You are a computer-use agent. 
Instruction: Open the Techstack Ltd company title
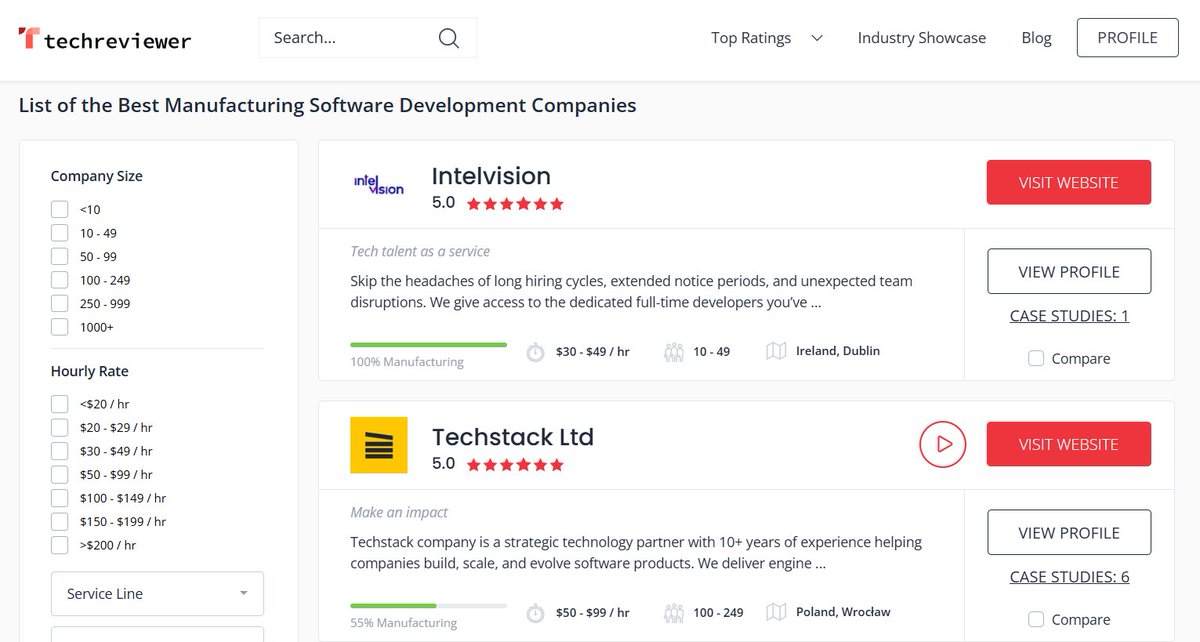(x=513, y=437)
